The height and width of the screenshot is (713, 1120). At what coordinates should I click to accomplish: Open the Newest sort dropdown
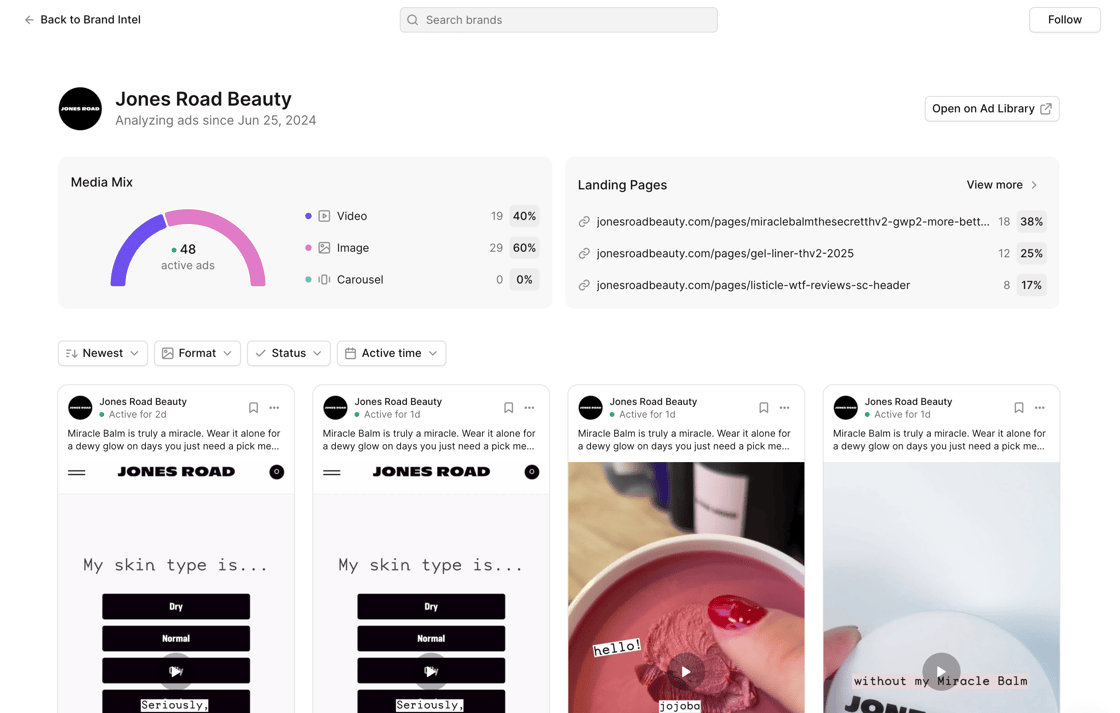102,353
